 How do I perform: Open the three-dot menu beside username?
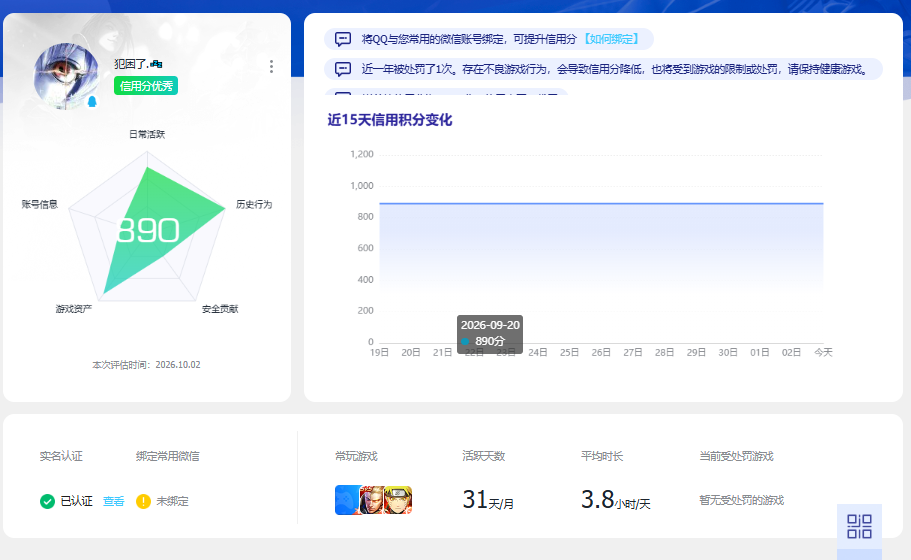[x=271, y=66]
